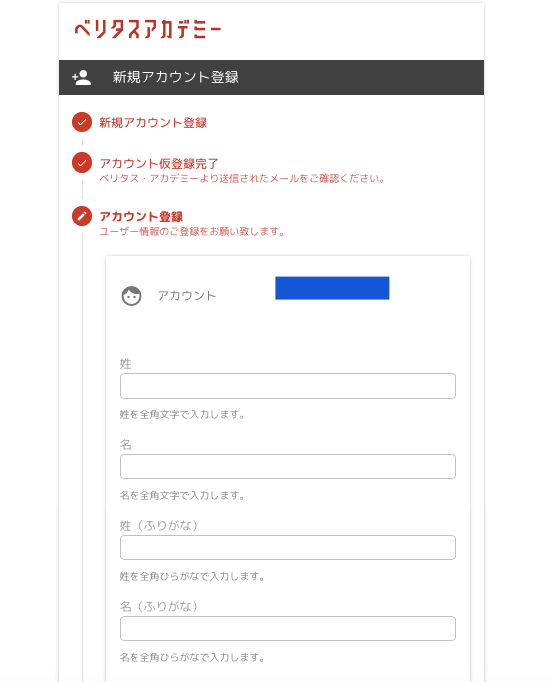Click the pencil icon for アカウント登録 step
This screenshot has width=551, height=682.
82,216
